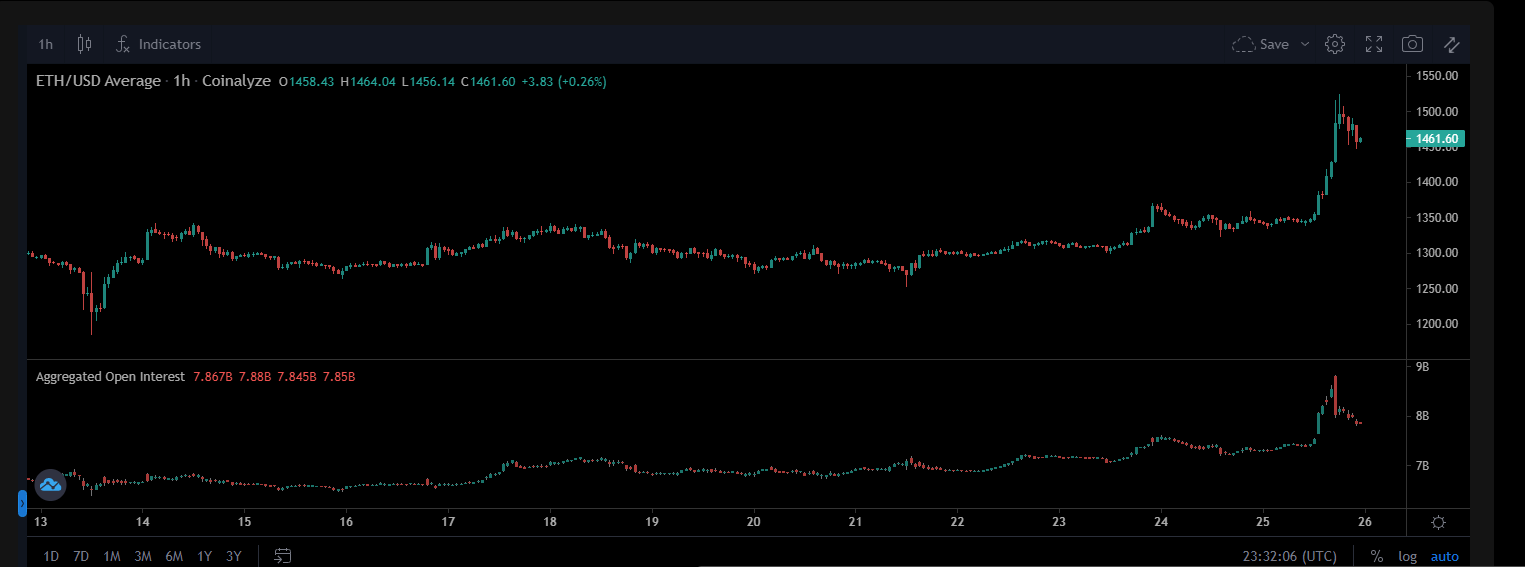Open the Indicators dialog
1525x567 pixels.
158,44
